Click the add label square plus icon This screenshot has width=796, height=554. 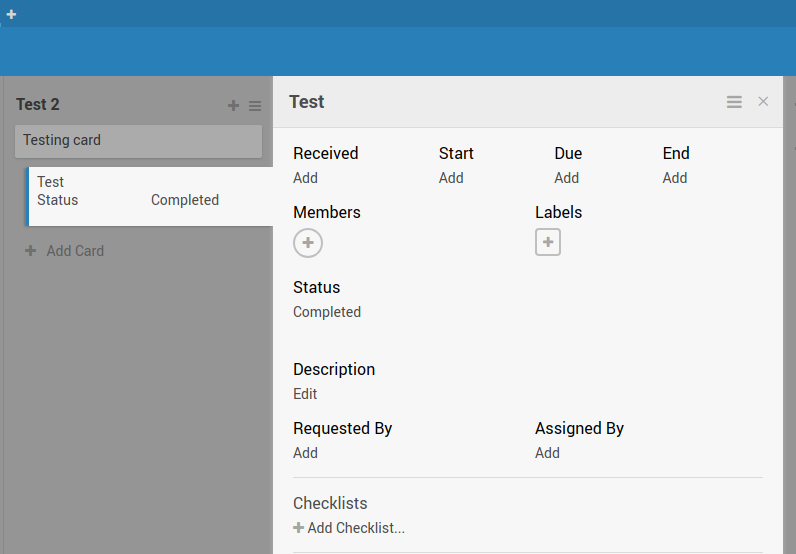click(x=548, y=242)
